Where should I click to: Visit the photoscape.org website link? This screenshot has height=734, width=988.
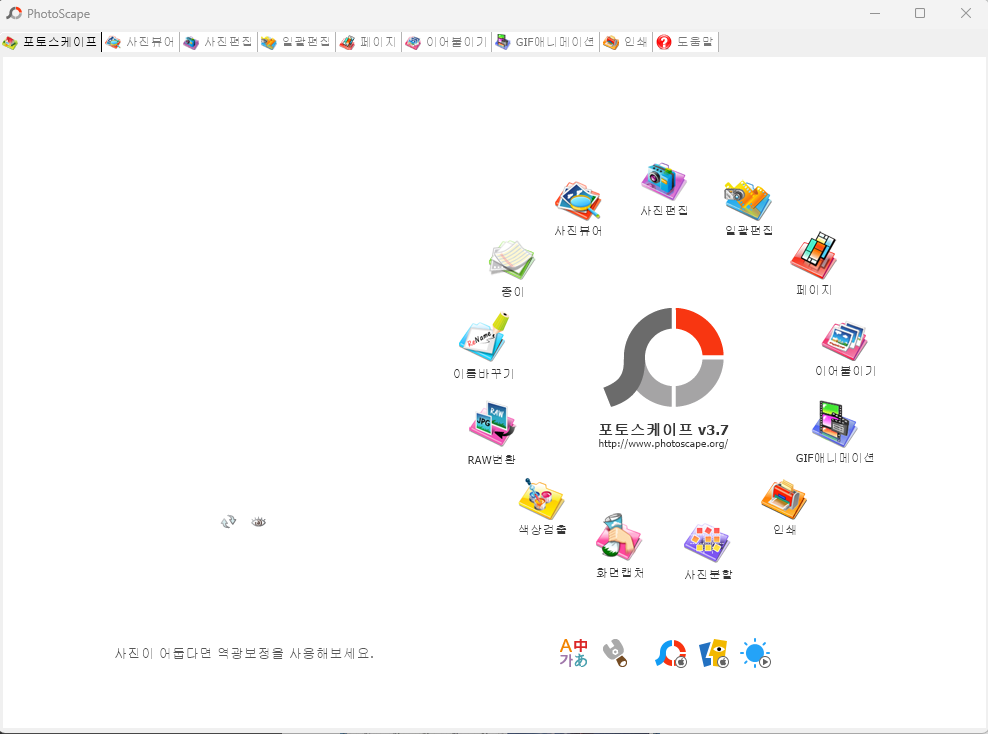(x=663, y=441)
